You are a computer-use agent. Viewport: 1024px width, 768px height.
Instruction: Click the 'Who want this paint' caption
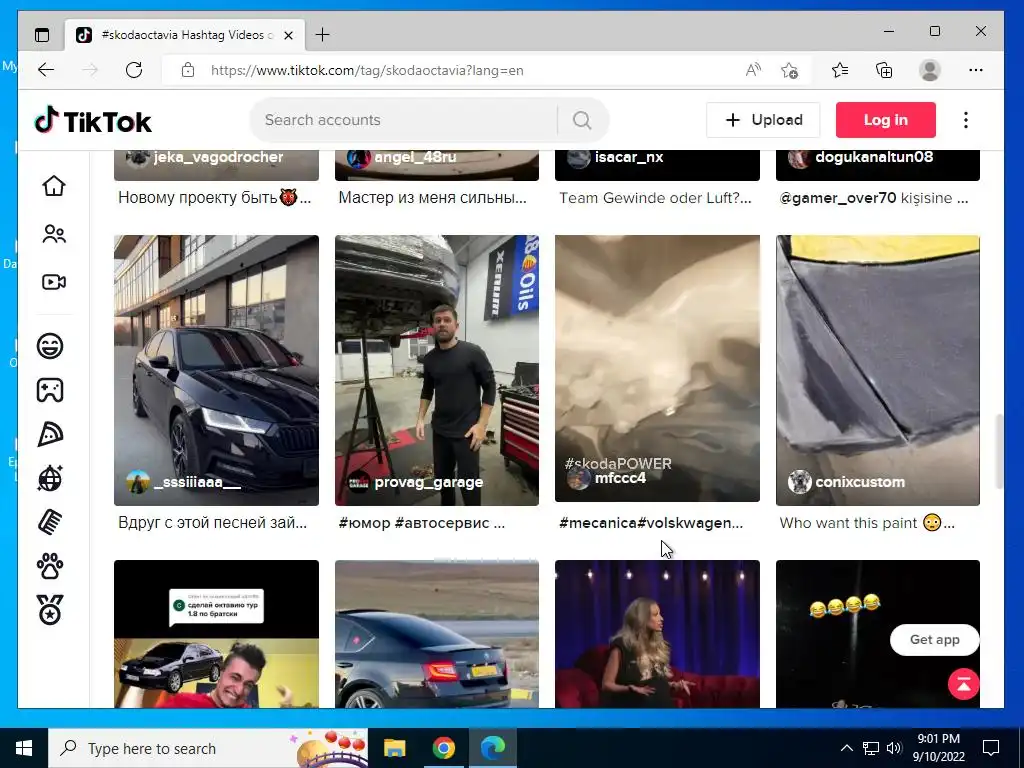click(867, 523)
